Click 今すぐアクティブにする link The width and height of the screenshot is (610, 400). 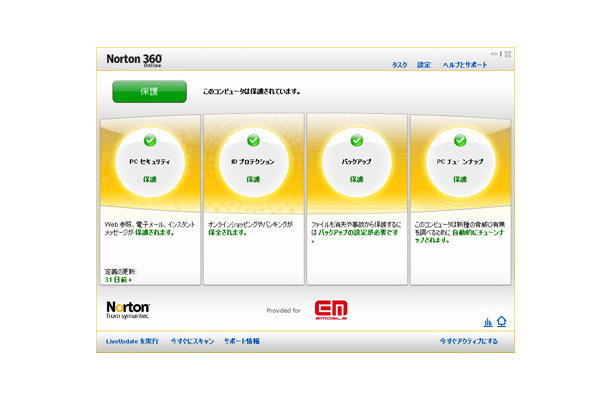(x=468, y=341)
